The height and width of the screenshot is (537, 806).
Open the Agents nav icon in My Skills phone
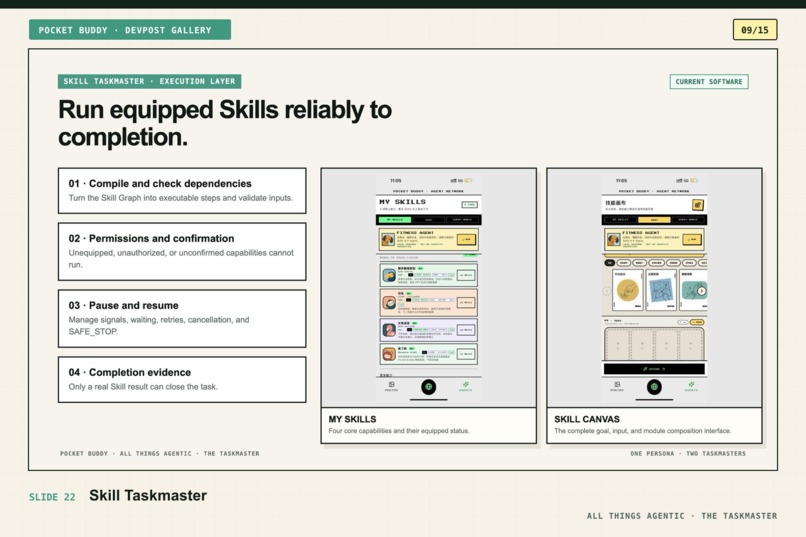pyautogui.click(x=465, y=386)
